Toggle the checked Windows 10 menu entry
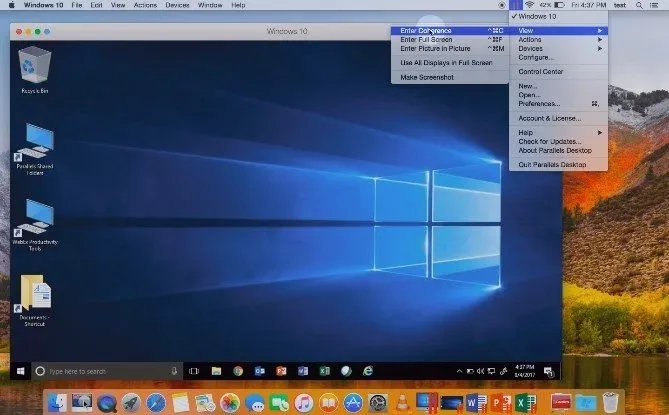 coord(558,16)
